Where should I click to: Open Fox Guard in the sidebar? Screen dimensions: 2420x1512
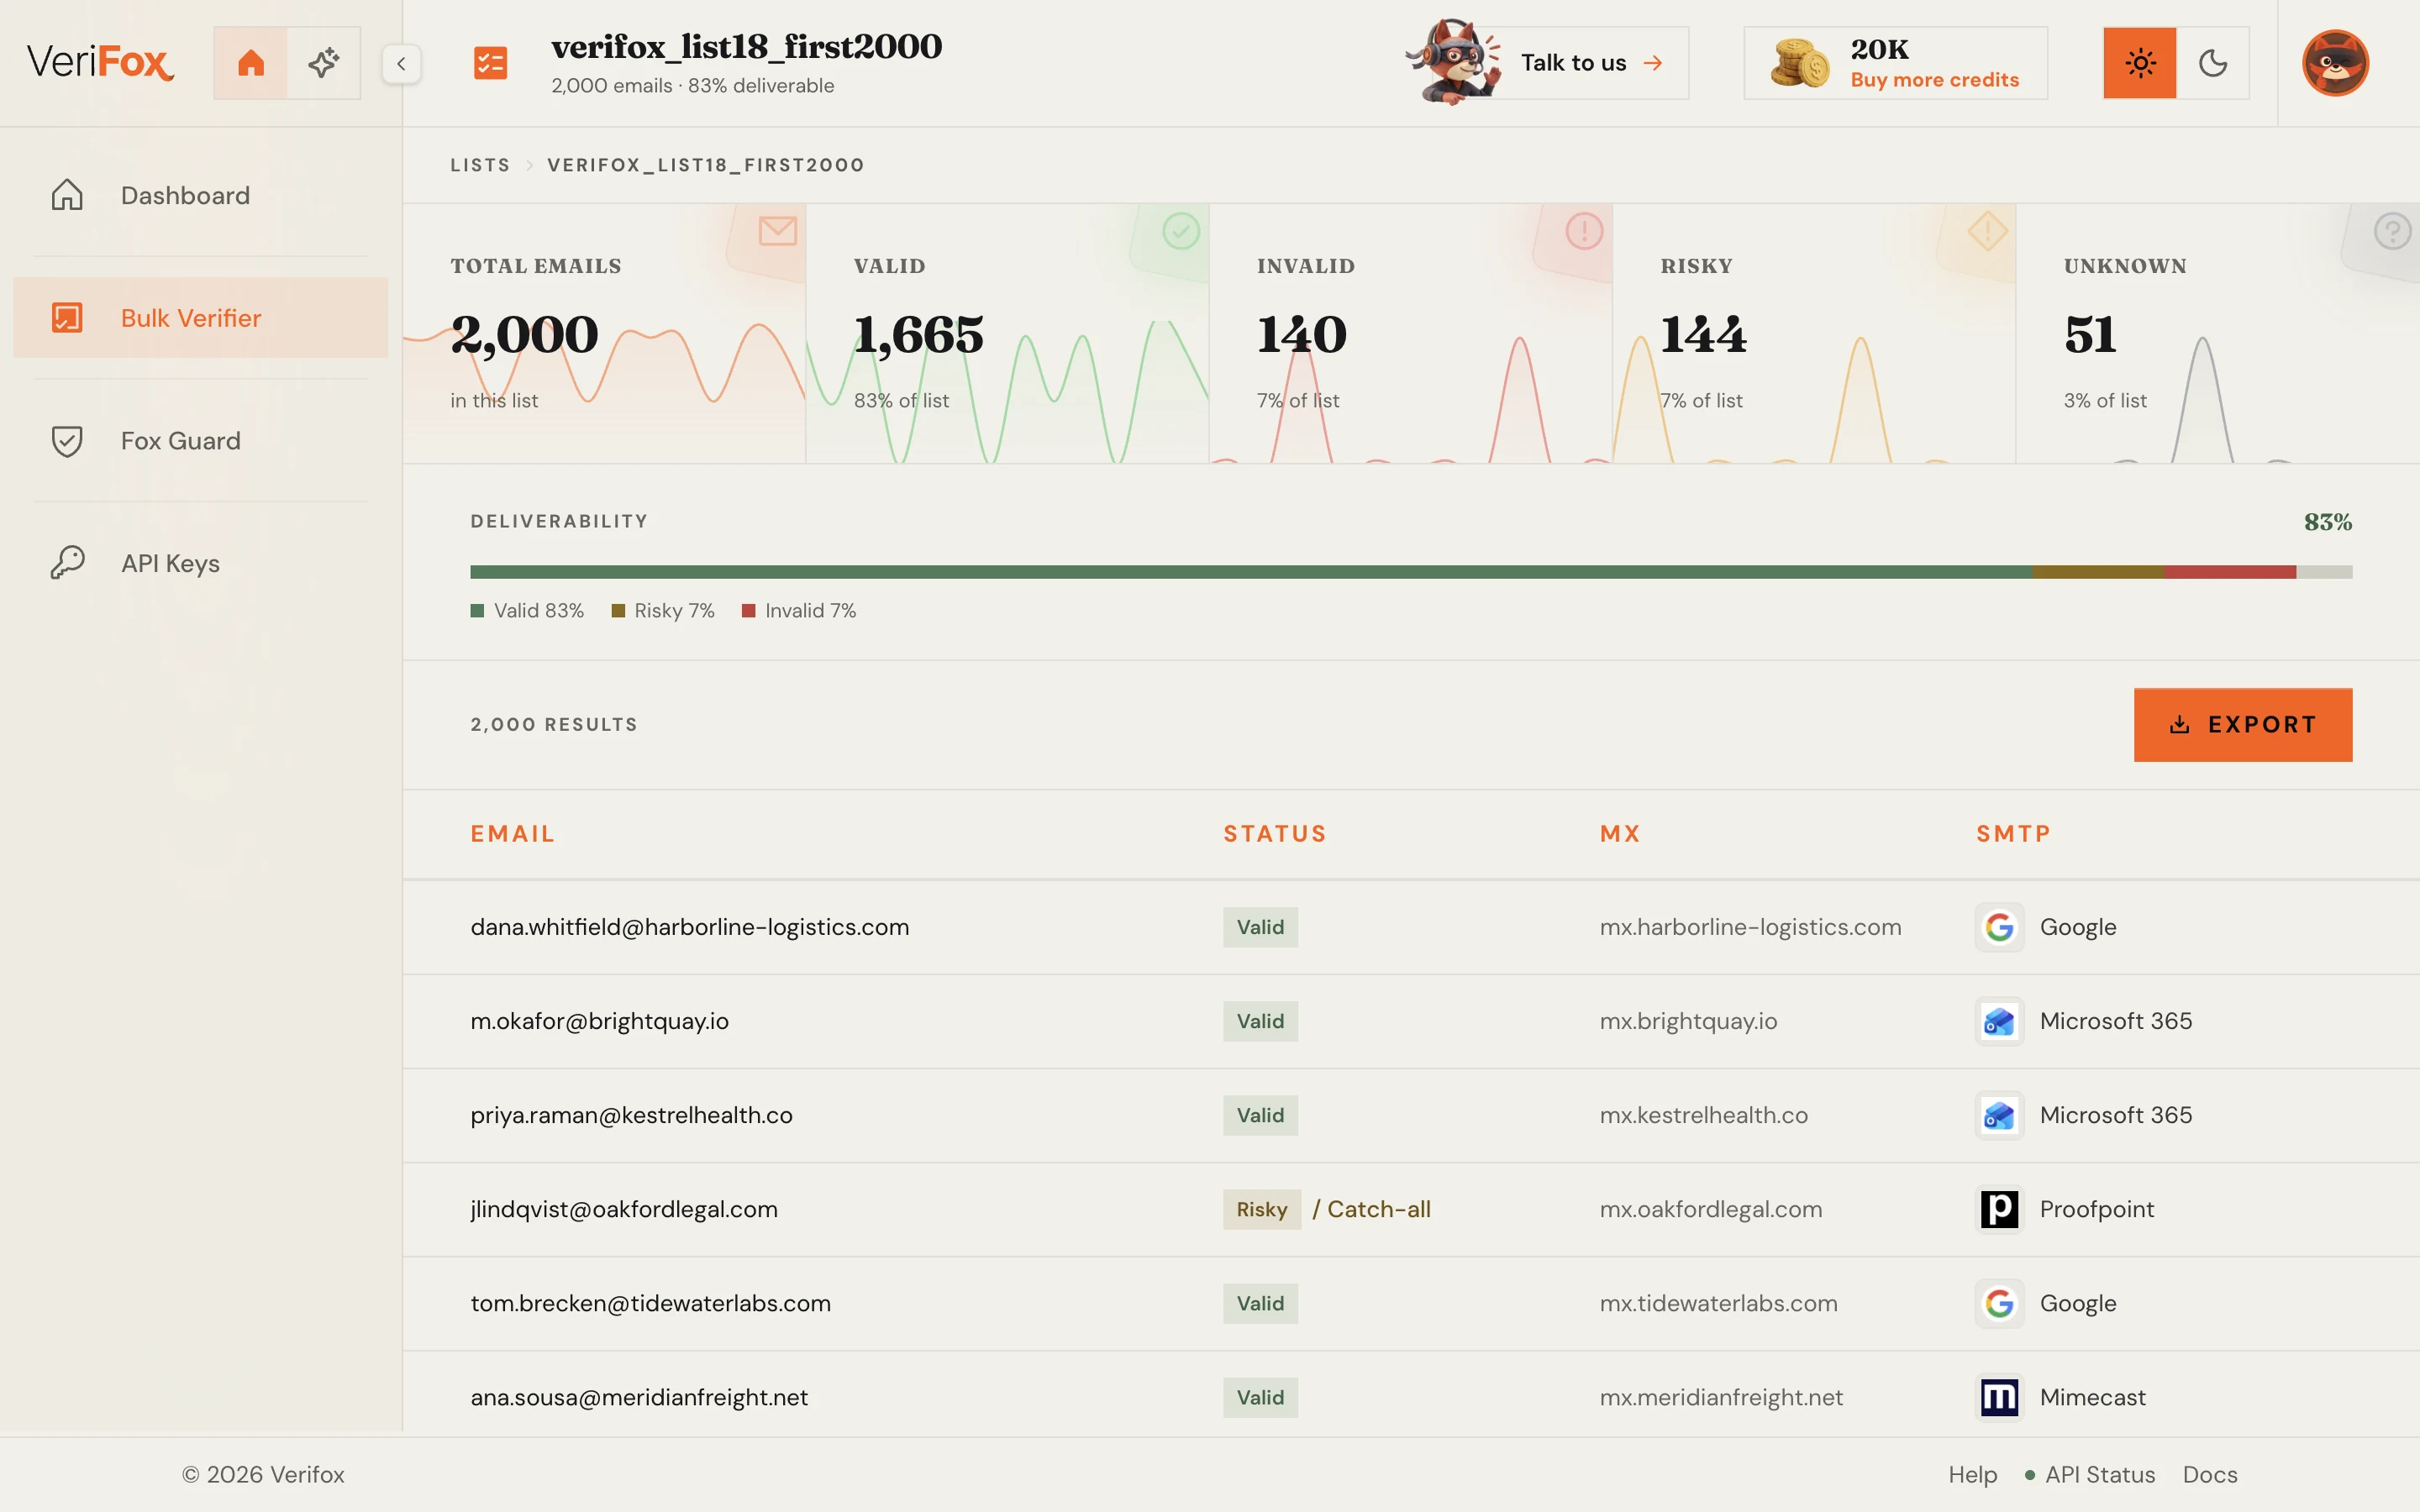point(200,441)
